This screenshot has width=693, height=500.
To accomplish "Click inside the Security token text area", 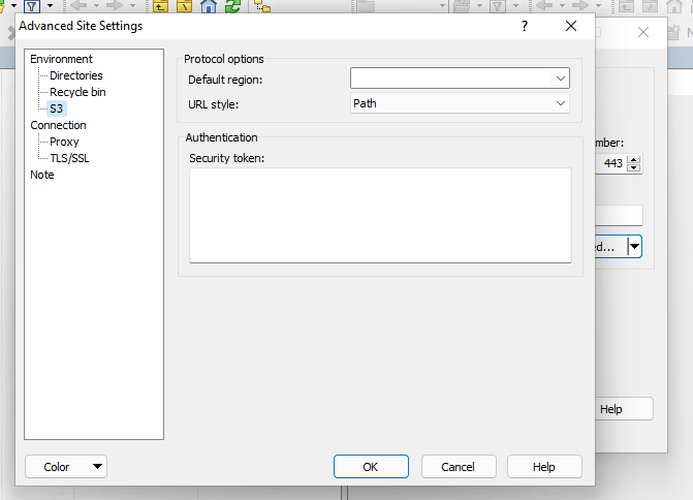I will (x=380, y=214).
